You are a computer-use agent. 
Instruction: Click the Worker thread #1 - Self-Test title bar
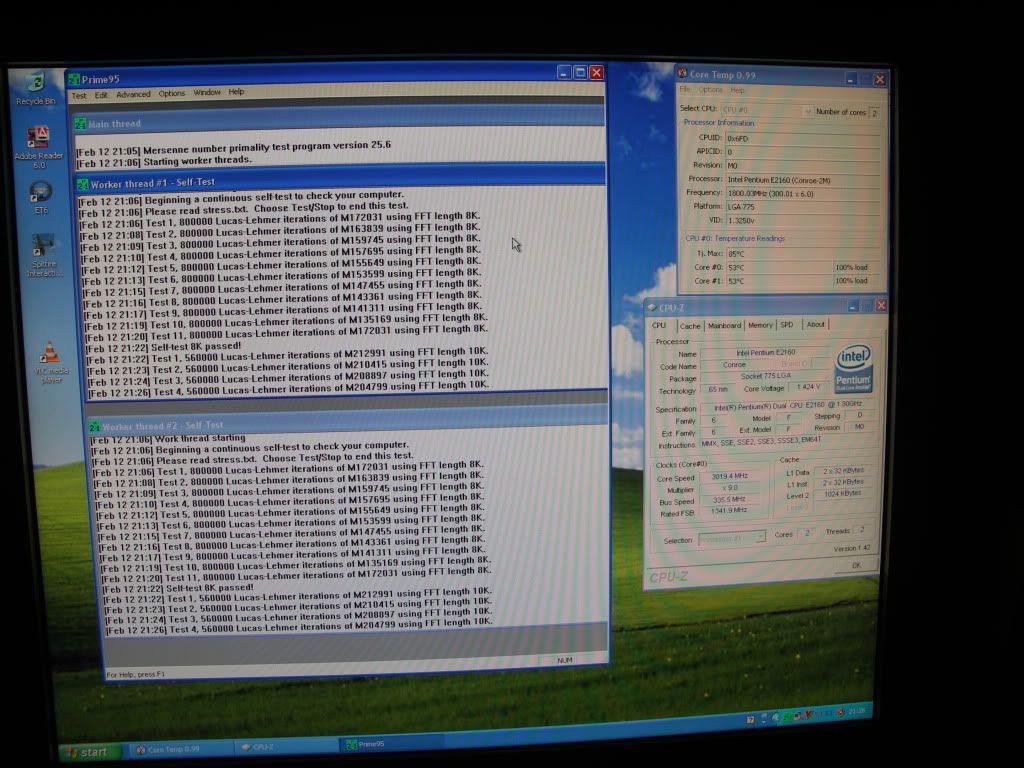[x=340, y=179]
